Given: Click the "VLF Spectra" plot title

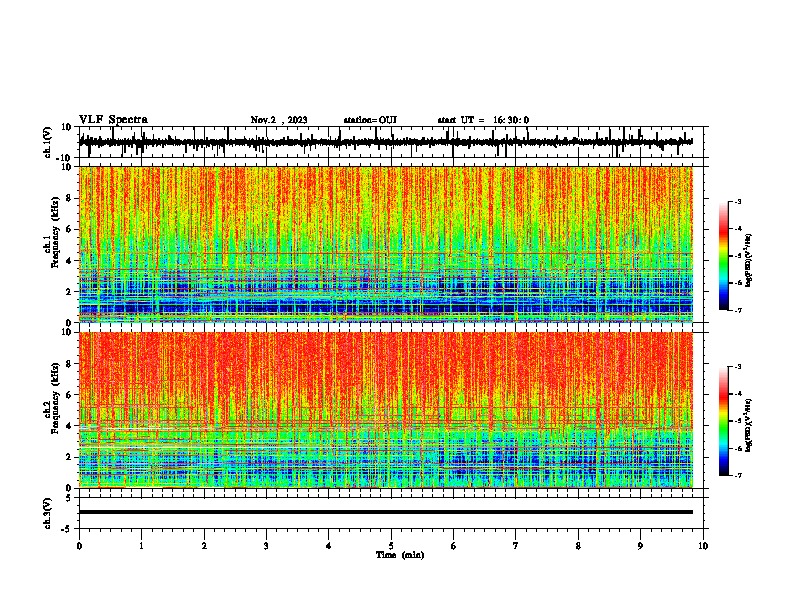Looking at the screenshot, I should tap(113, 120).
